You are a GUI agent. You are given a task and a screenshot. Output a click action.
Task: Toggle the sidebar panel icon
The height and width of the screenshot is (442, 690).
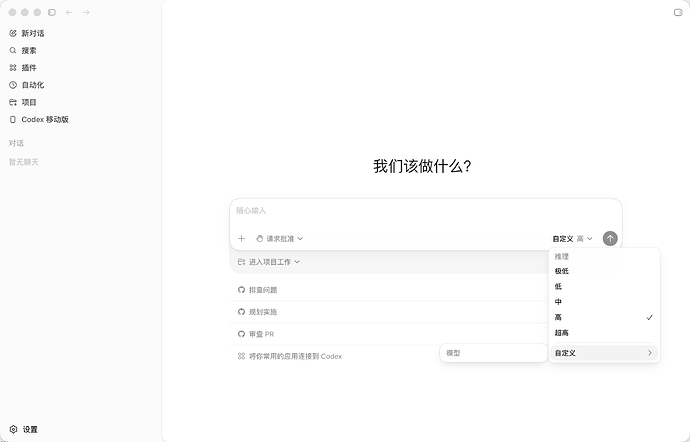click(52, 12)
